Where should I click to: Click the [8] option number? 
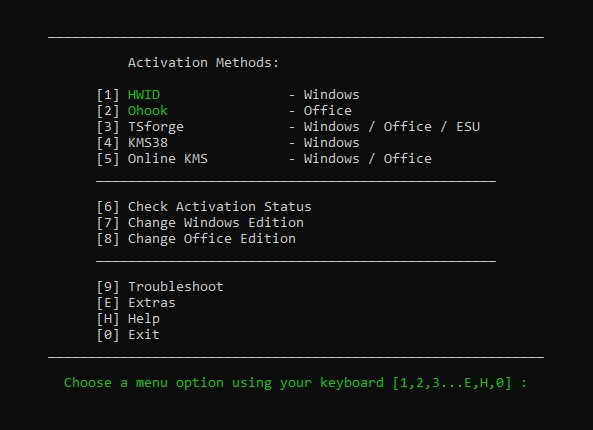(108, 239)
